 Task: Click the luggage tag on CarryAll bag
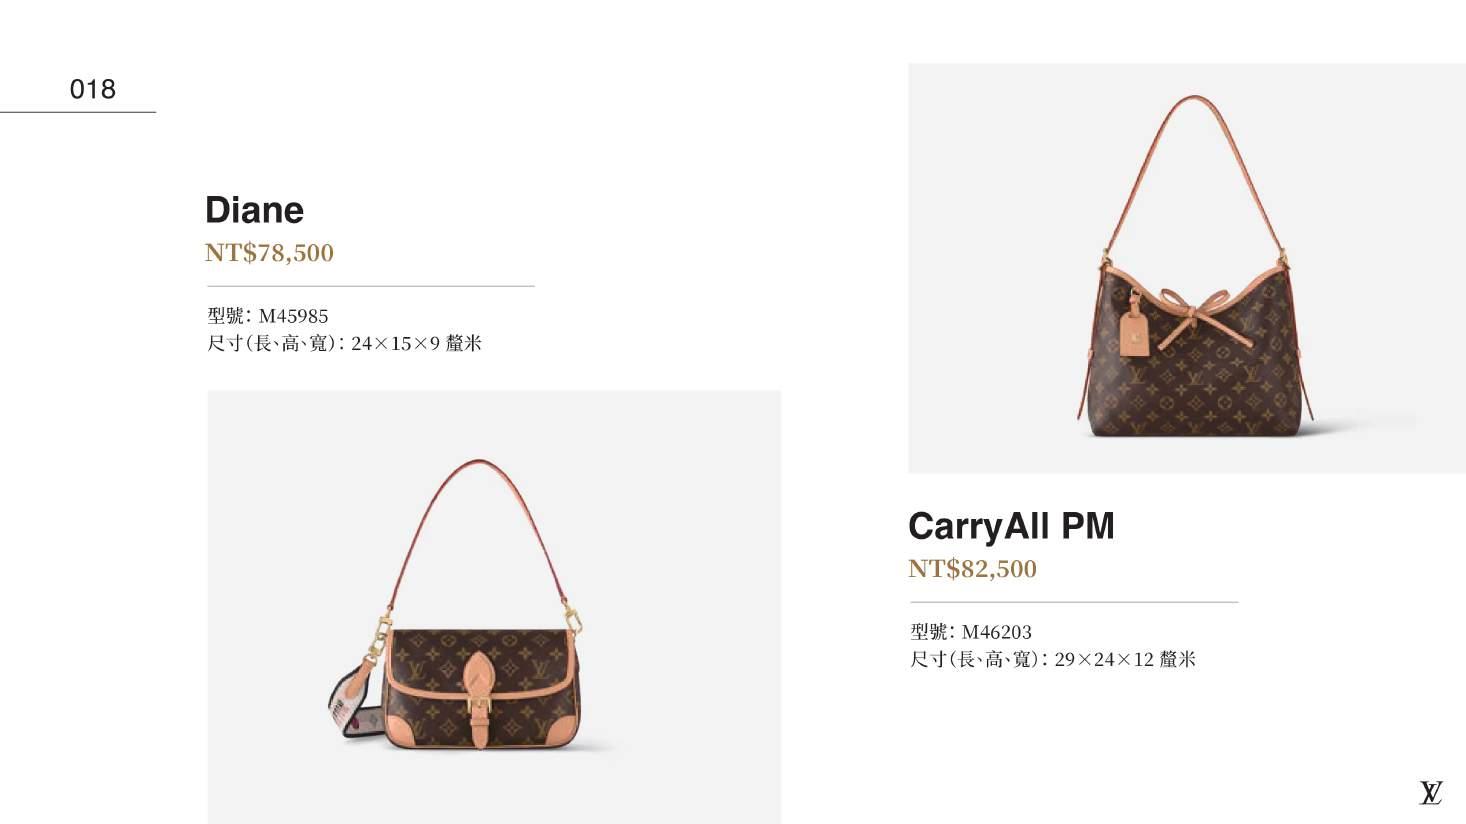point(1137,327)
